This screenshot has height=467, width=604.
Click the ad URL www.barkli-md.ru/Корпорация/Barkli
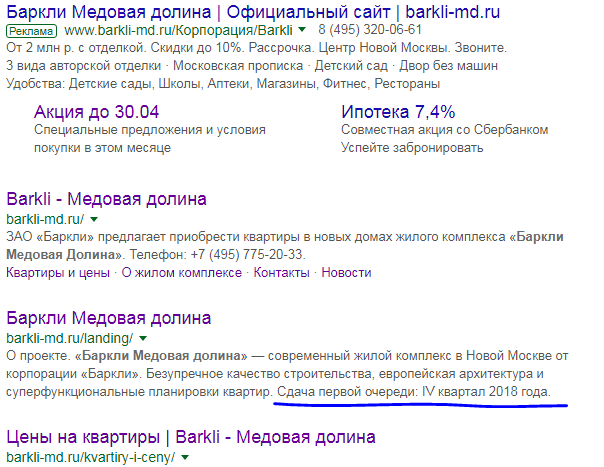[x=178, y=30]
